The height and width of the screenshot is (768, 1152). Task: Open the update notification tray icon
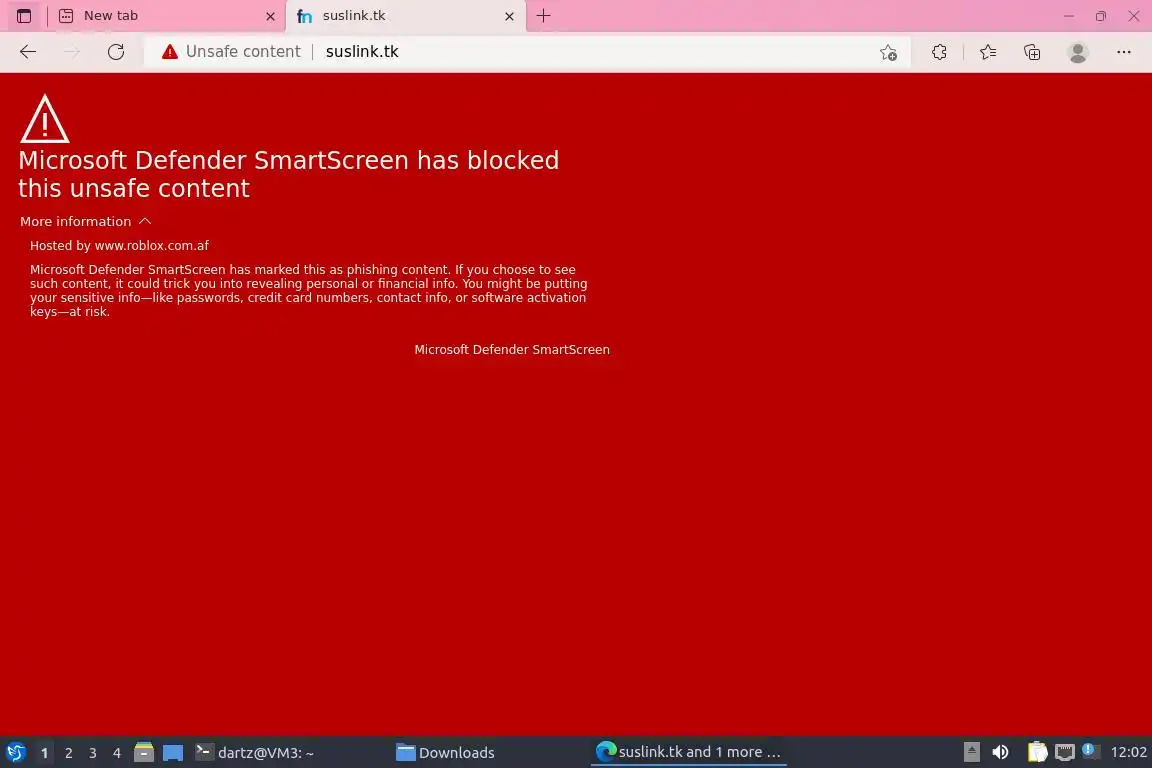[1091, 751]
